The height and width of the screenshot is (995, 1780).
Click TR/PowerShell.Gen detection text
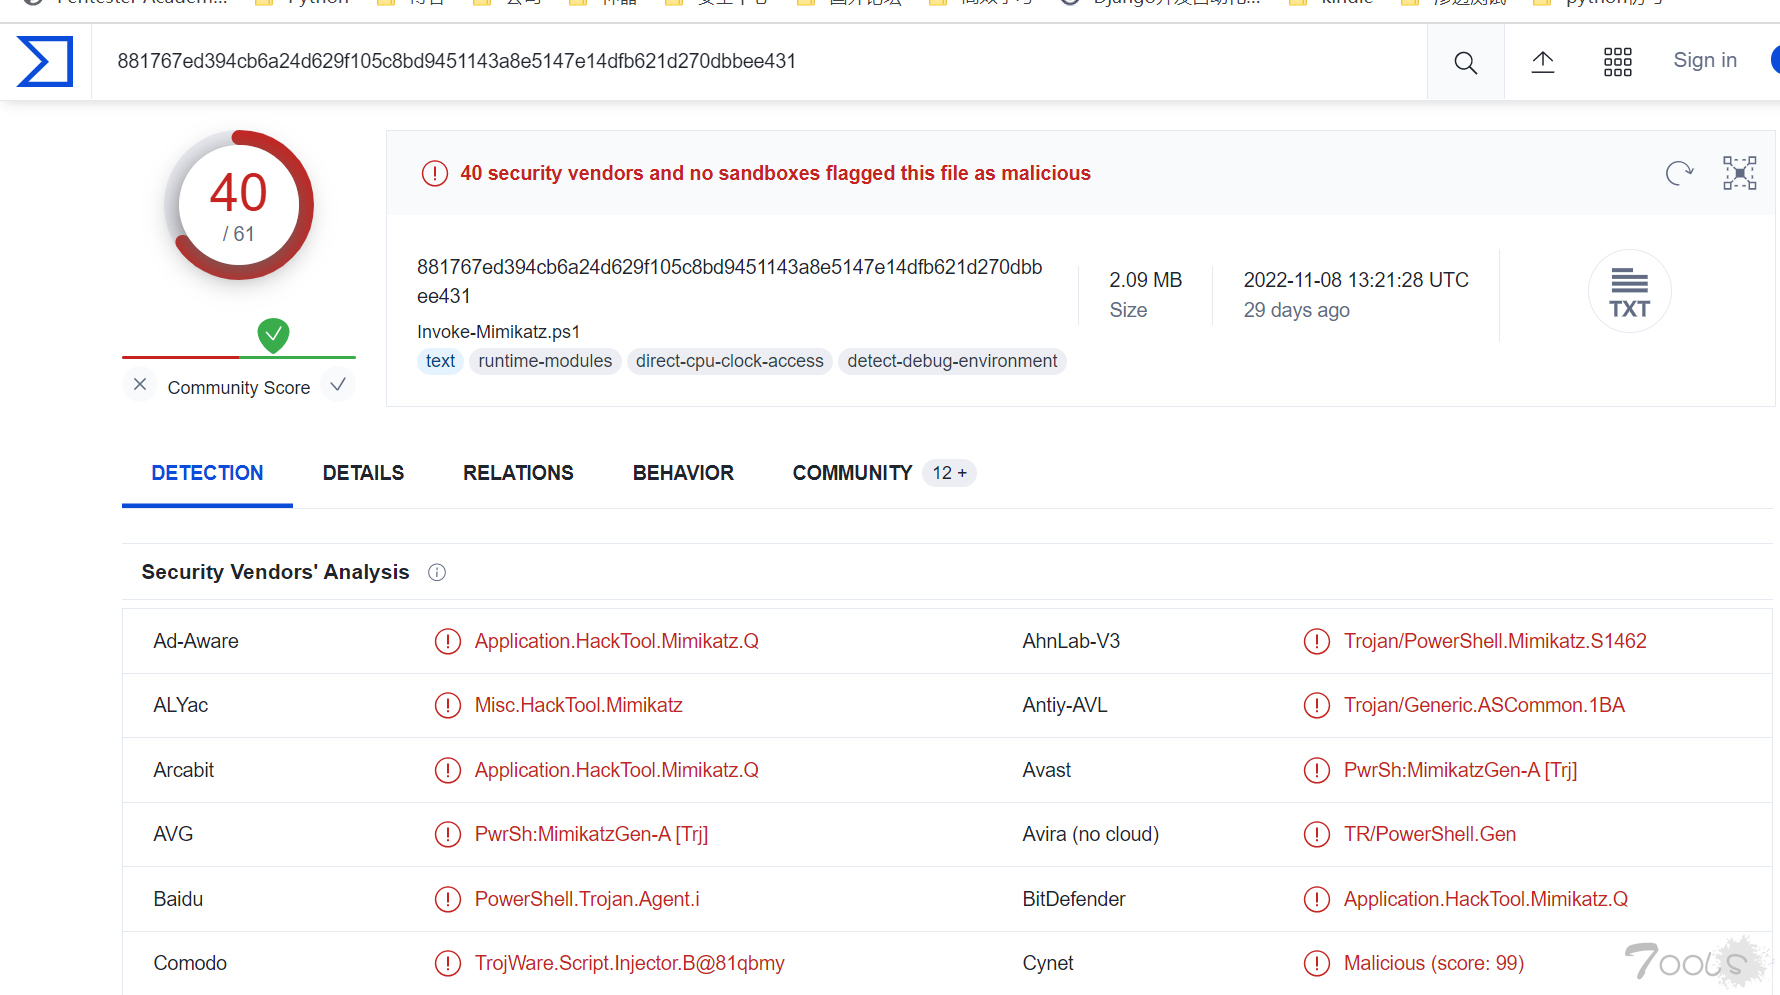point(1429,834)
